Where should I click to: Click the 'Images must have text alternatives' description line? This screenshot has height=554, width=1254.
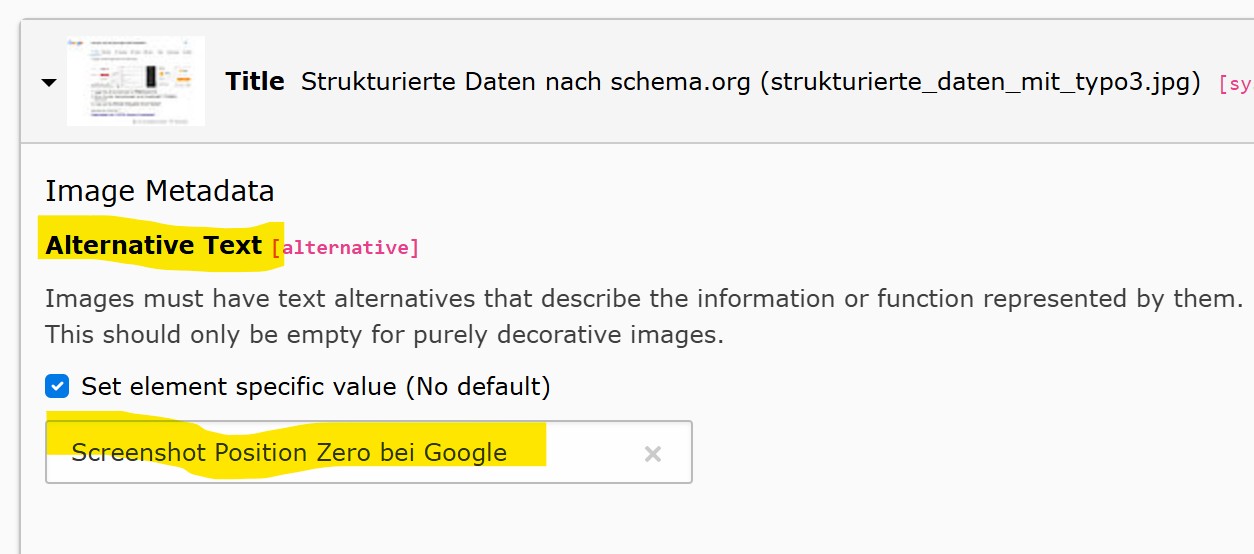[643, 299]
